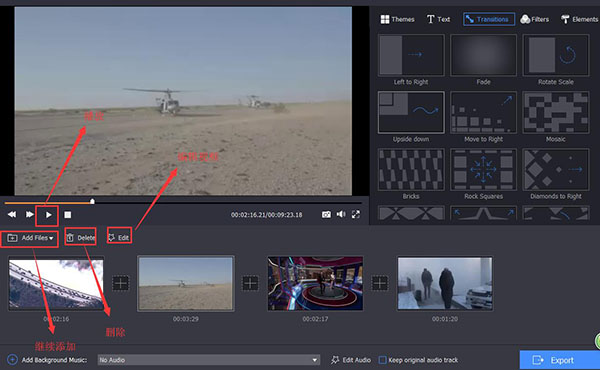
Task: Click the Add Background Music plus icon
Action: coord(12,360)
